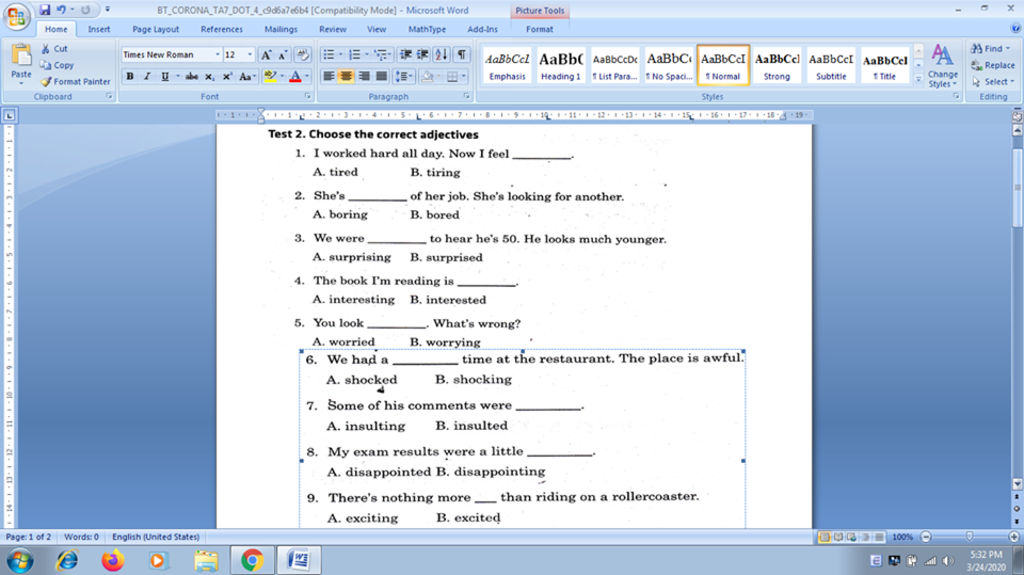
Task: Open the borders dropdown arrow
Action: (464, 76)
